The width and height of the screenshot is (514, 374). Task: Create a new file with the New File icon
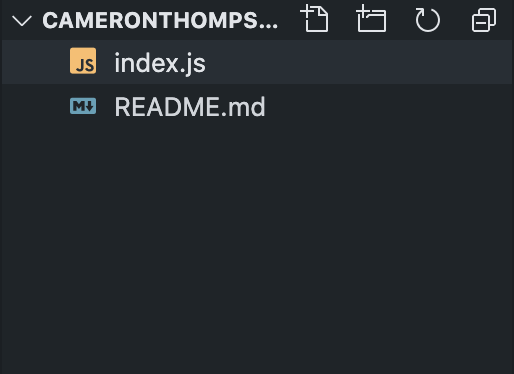click(315, 19)
